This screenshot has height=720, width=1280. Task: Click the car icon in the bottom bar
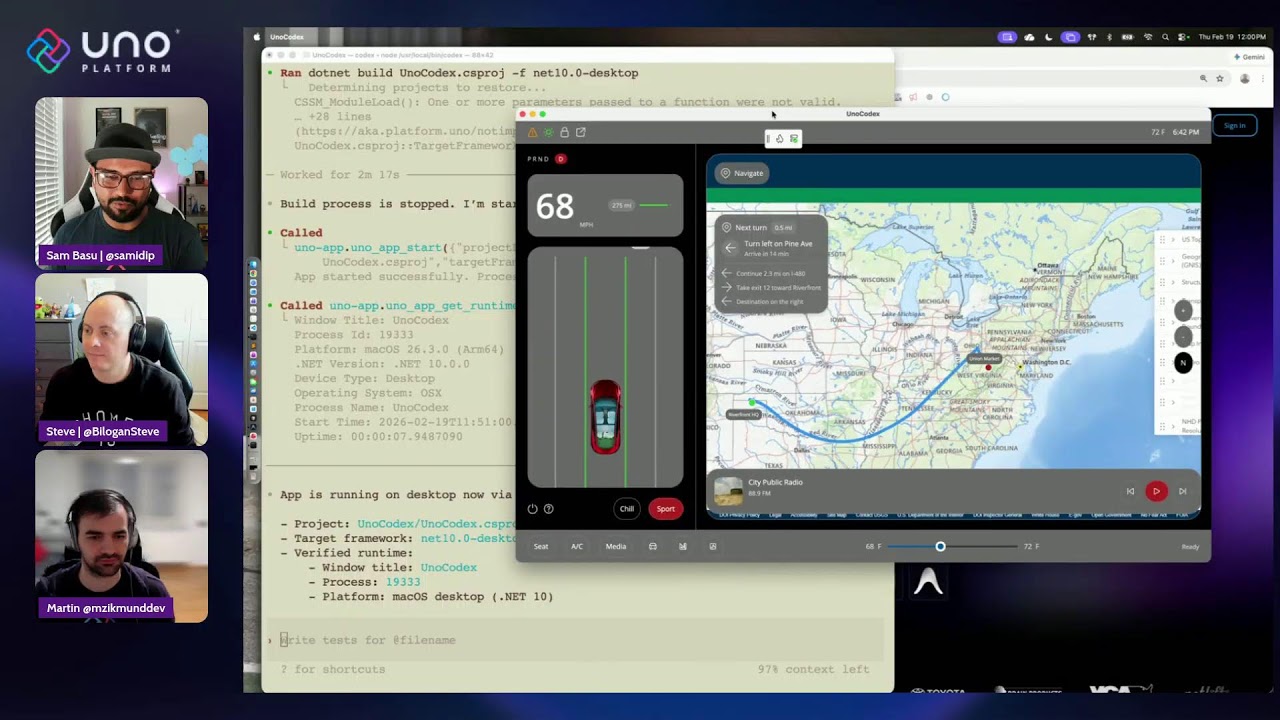coord(653,546)
